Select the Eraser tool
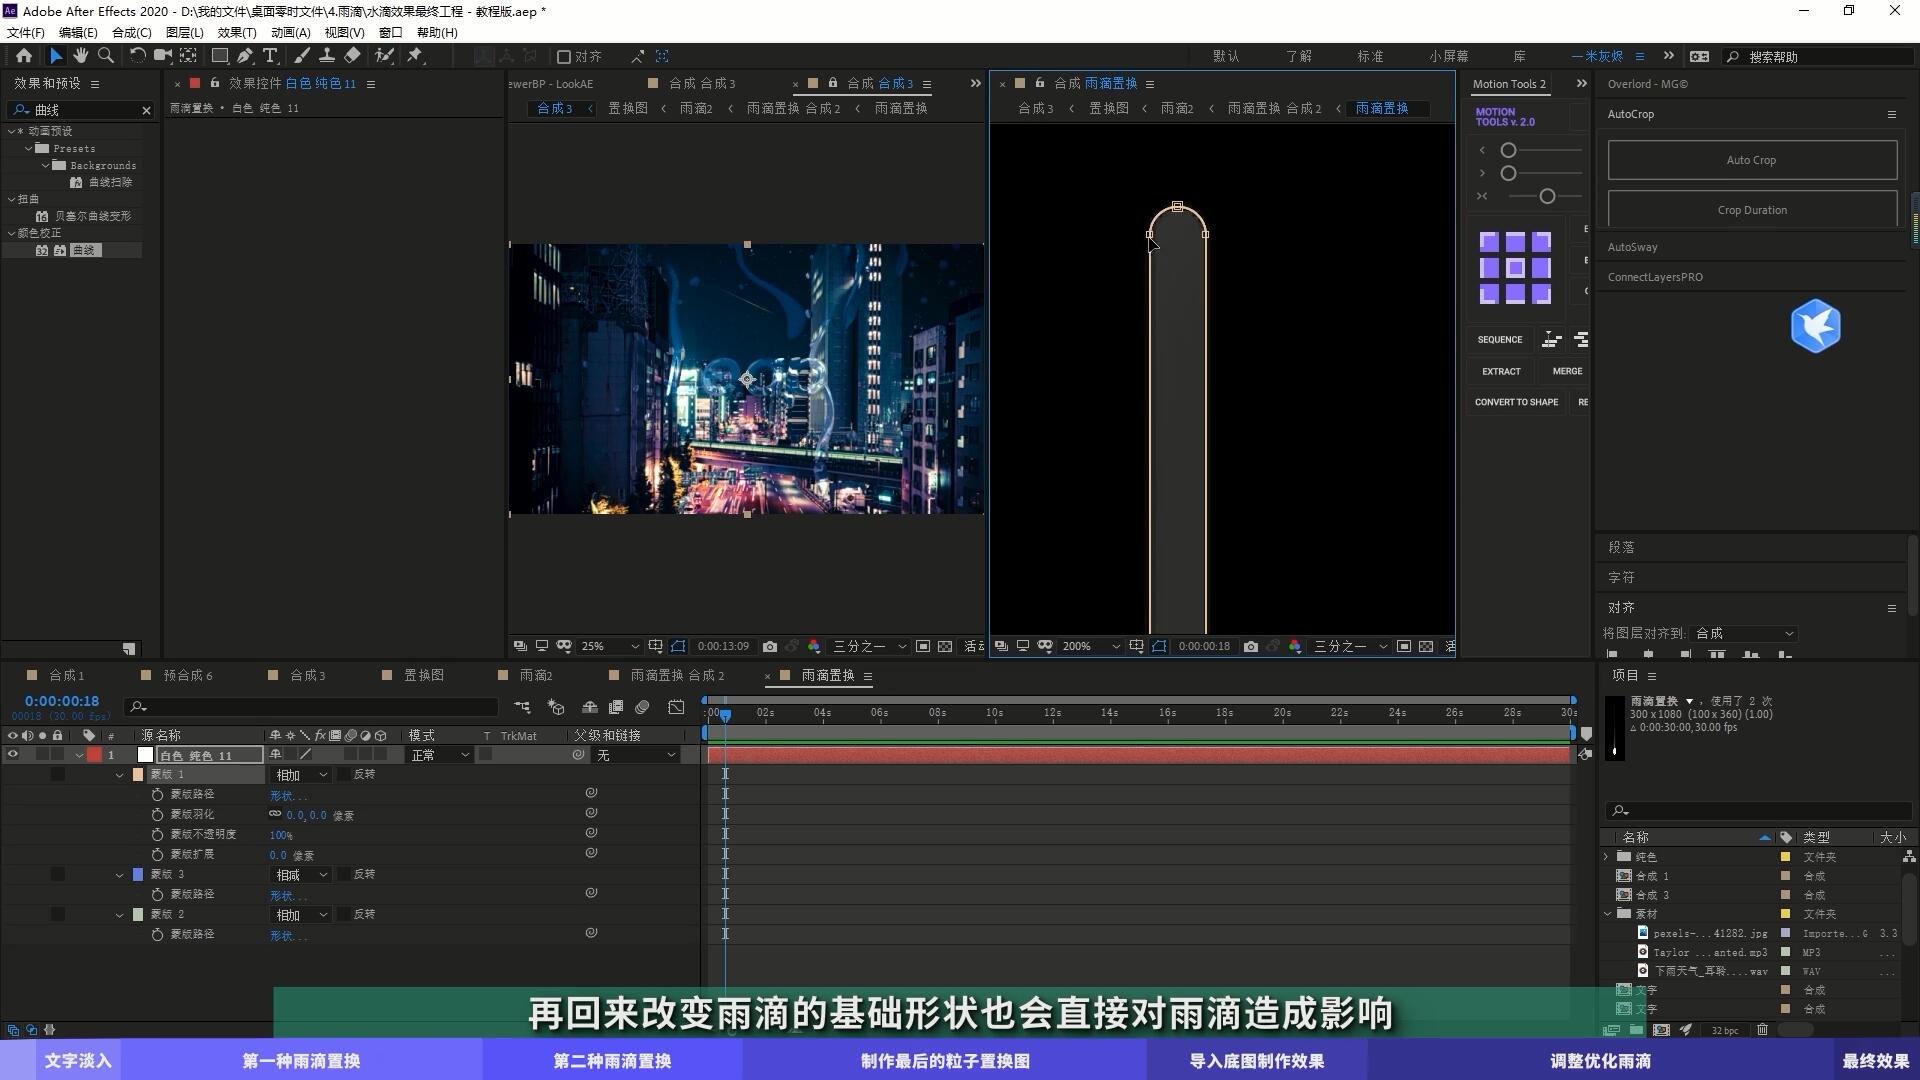This screenshot has height=1080, width=1920. [x=352, y=56]
